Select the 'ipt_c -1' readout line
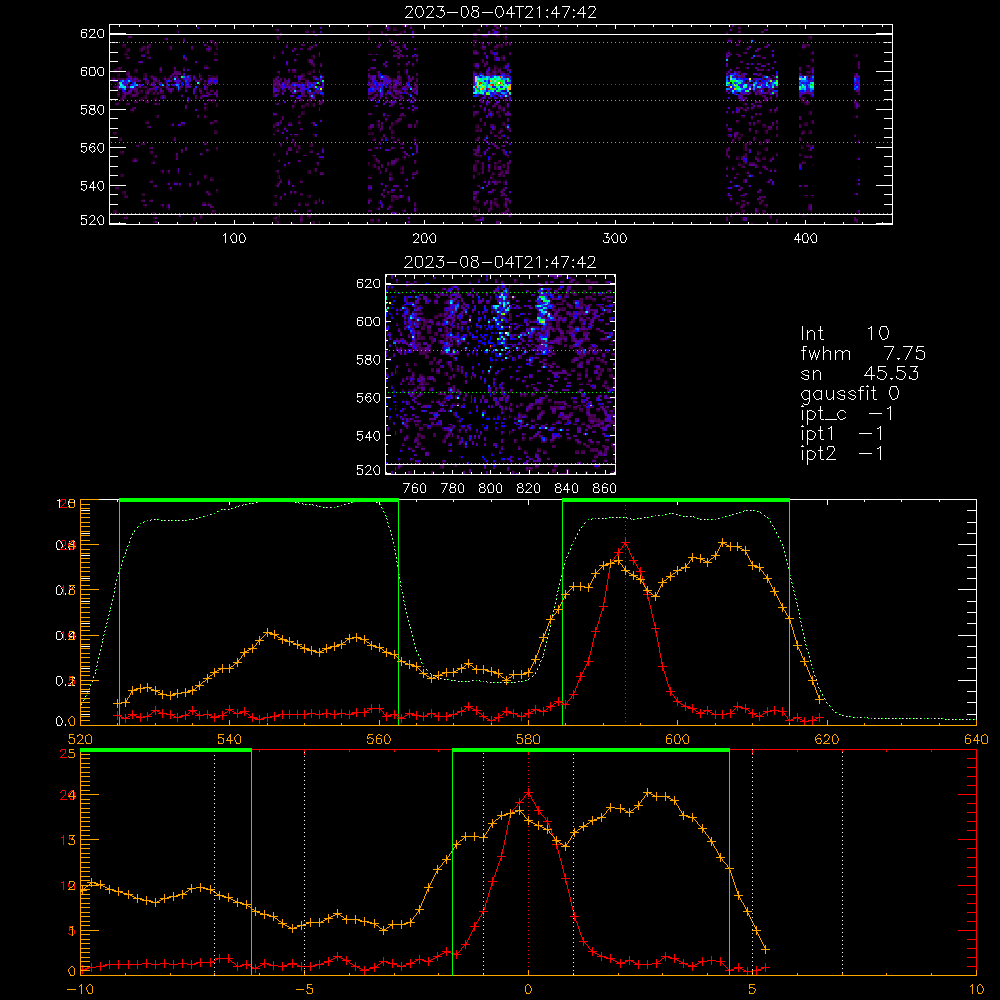The height and width of the screenshot is (1000, 1000). pyautogui.click(x=848, y=414)
